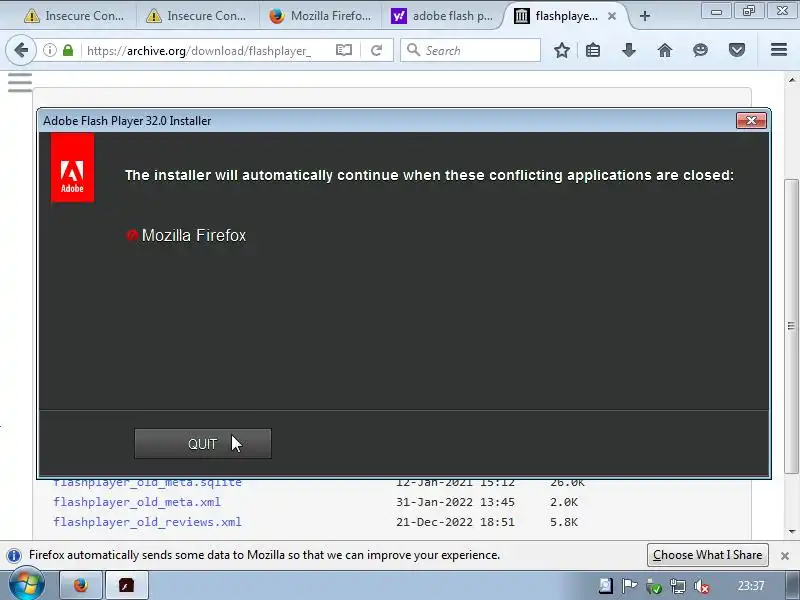Click the 23:37 taskbar clock
The image size is (800, 600).
click(751, 585)
